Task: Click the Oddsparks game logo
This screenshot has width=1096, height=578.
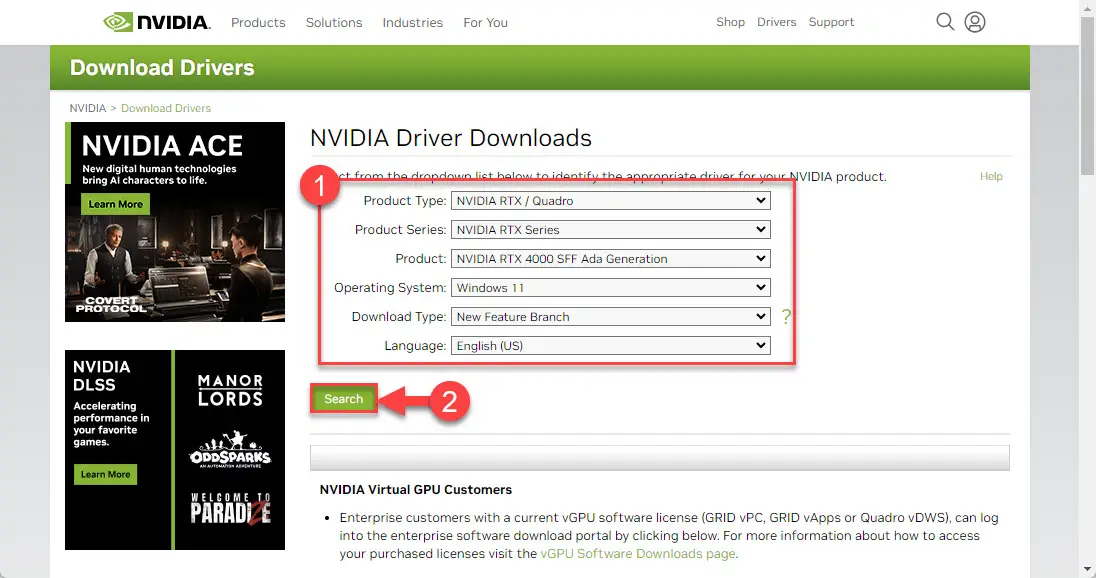Action: coord(230,449)
